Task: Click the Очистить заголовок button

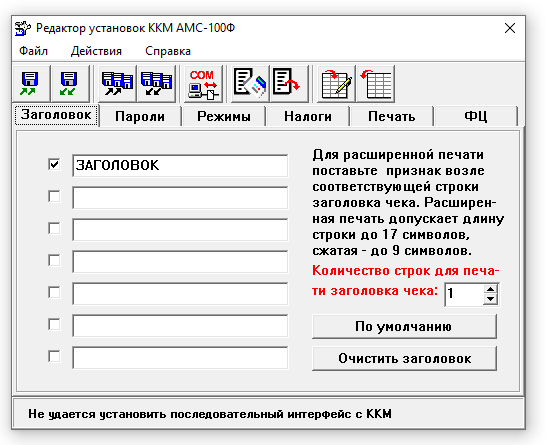Action: [404, 359]
